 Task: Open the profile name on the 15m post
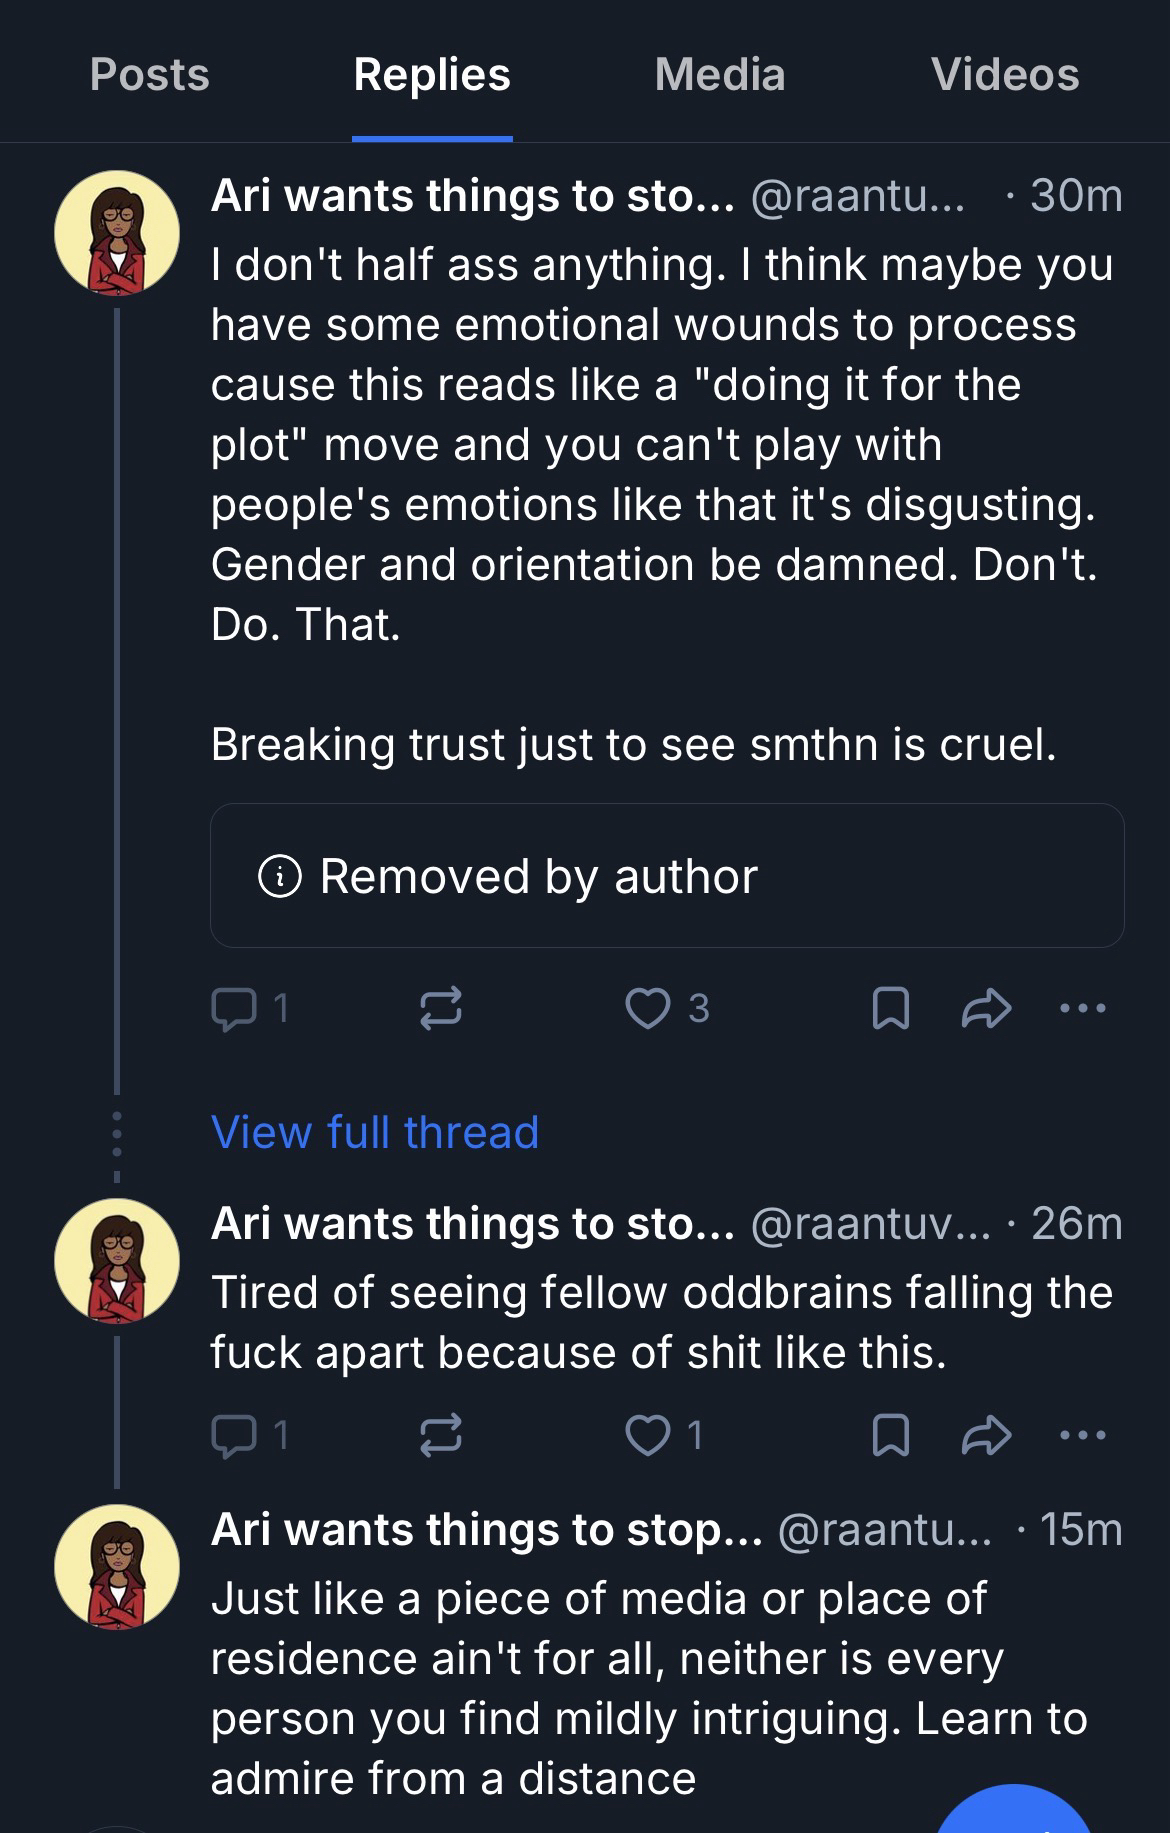(x=486, y=1530)
